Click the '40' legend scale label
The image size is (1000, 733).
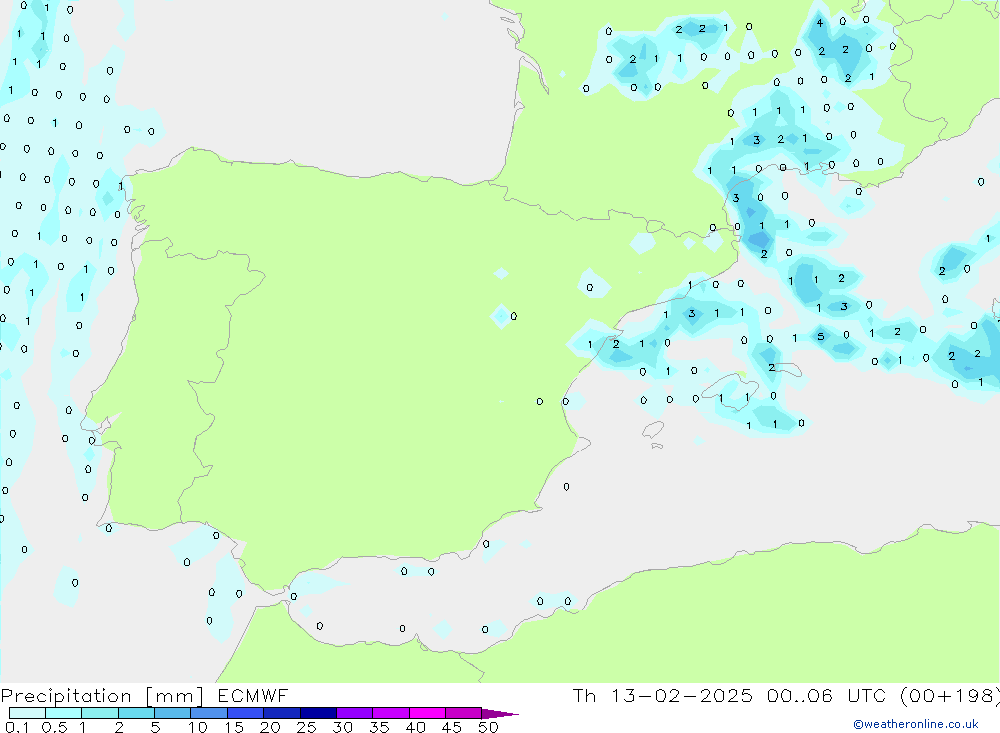click(415, 727)
